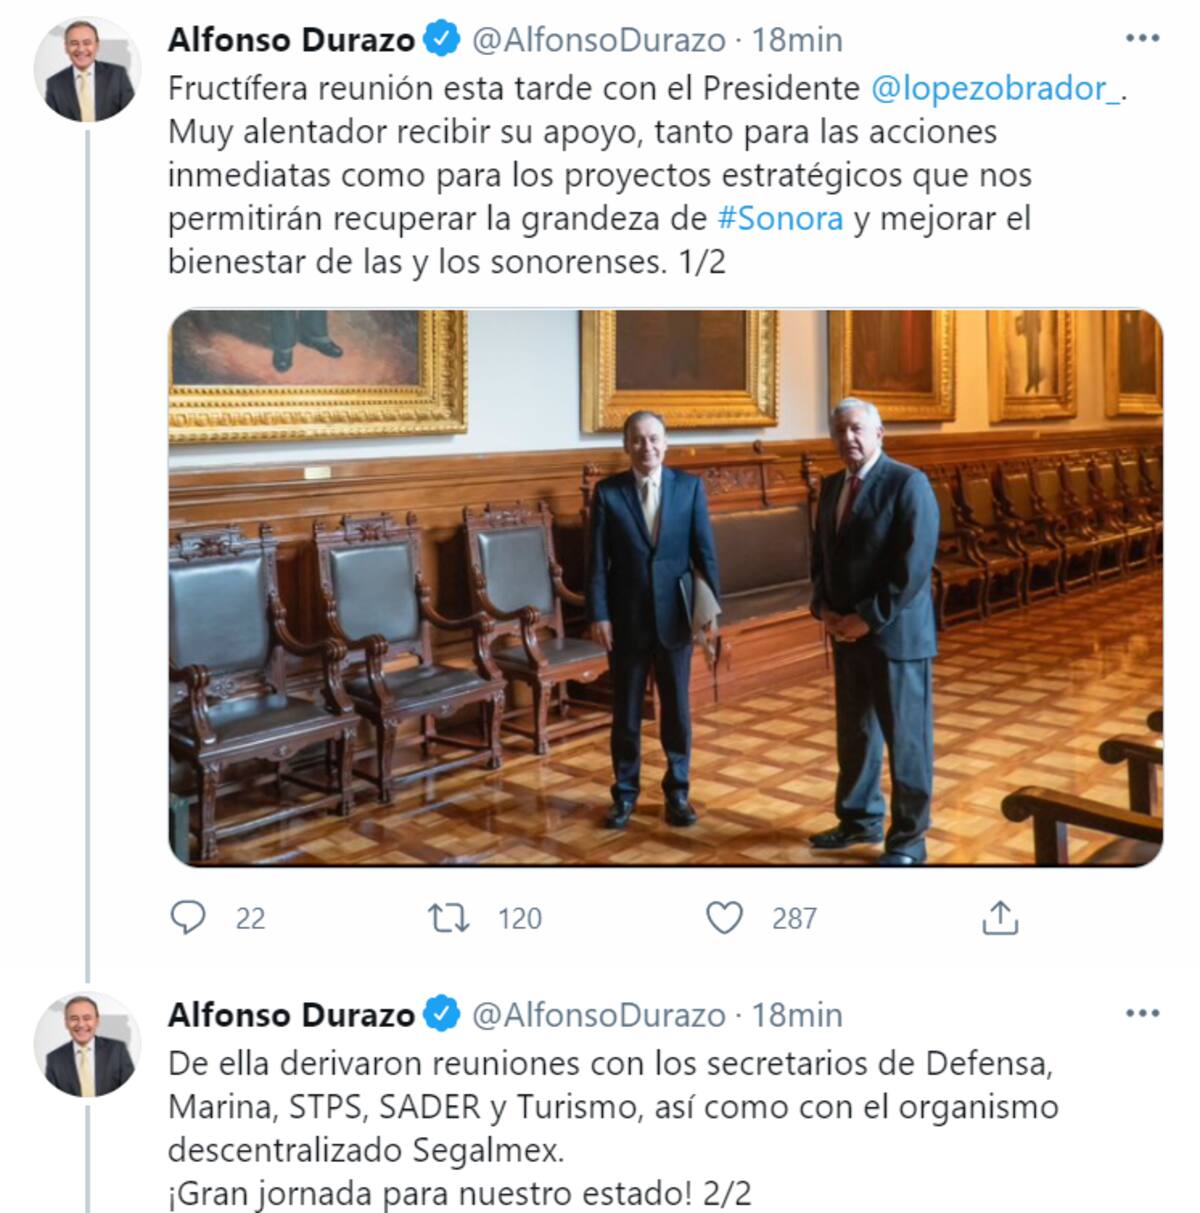Reply to the first tweet via comment icon
1200x1213 pixels.
187,917
